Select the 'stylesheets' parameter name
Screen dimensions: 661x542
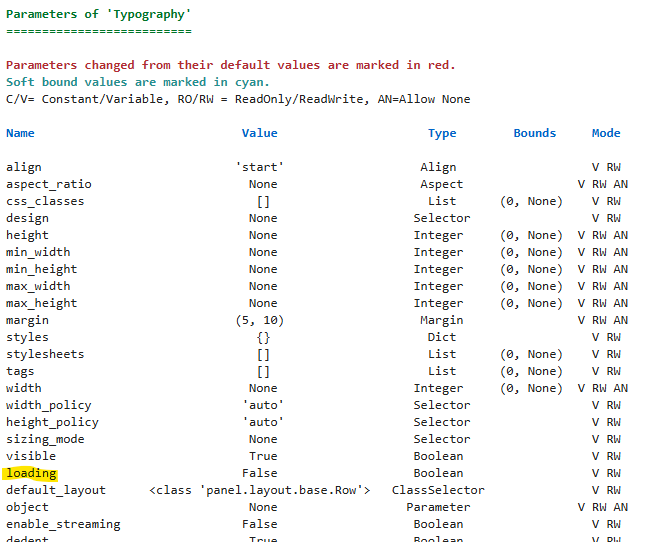[x=45, y=354]
